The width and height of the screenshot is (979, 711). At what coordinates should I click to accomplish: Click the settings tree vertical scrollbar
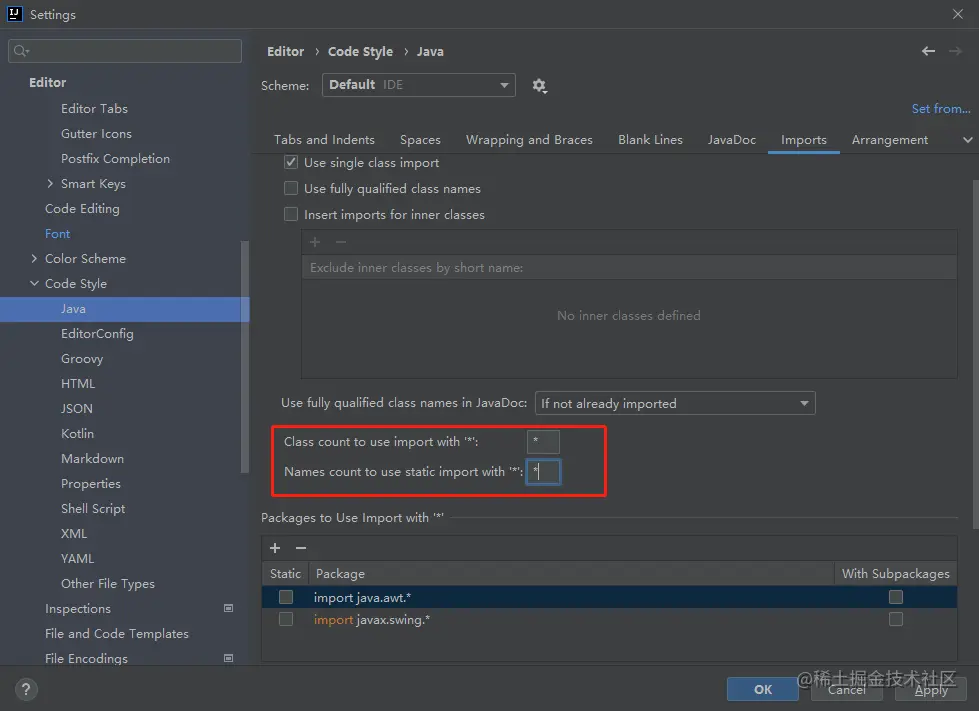tap(245, 356)
